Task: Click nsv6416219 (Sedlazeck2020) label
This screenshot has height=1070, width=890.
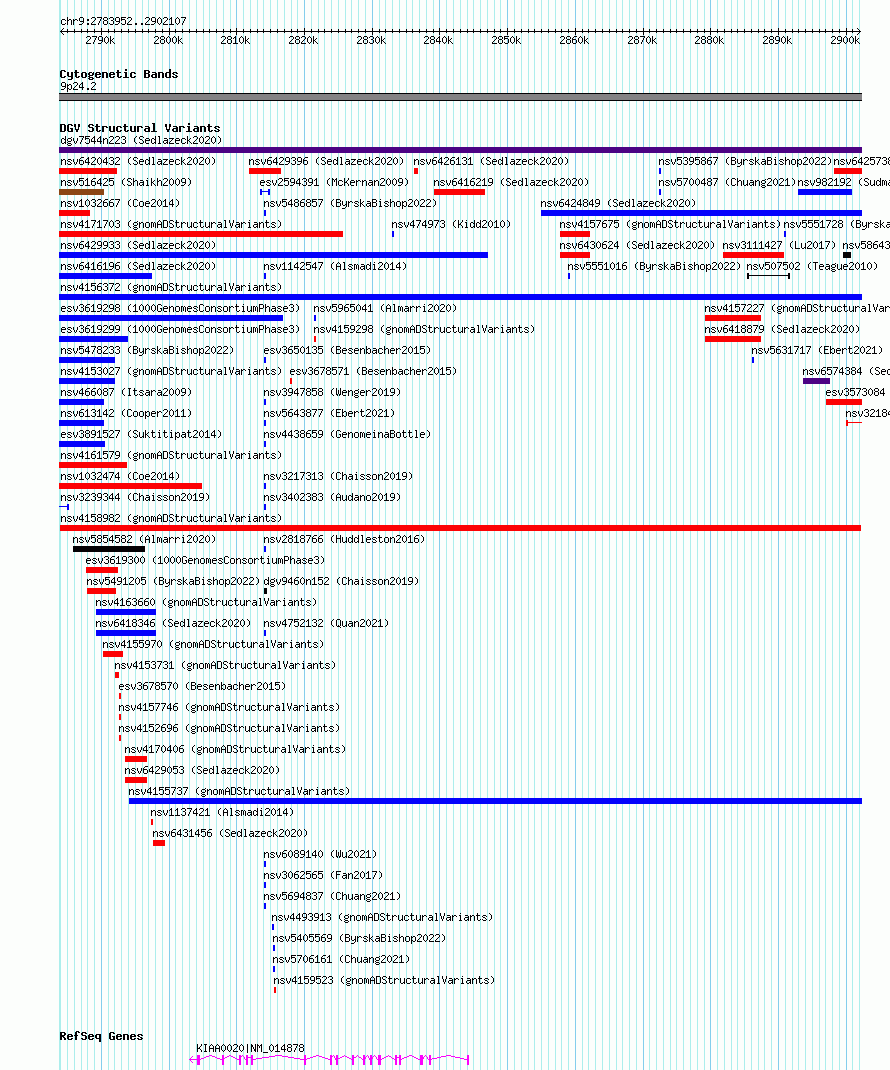Action: (x=511, y=182)
